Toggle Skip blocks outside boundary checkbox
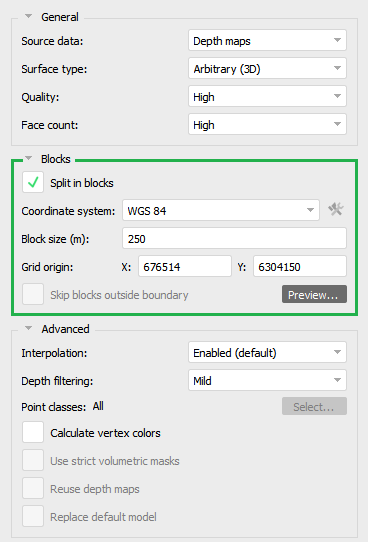This screenshot has height=542, width=368. [33, 294]
